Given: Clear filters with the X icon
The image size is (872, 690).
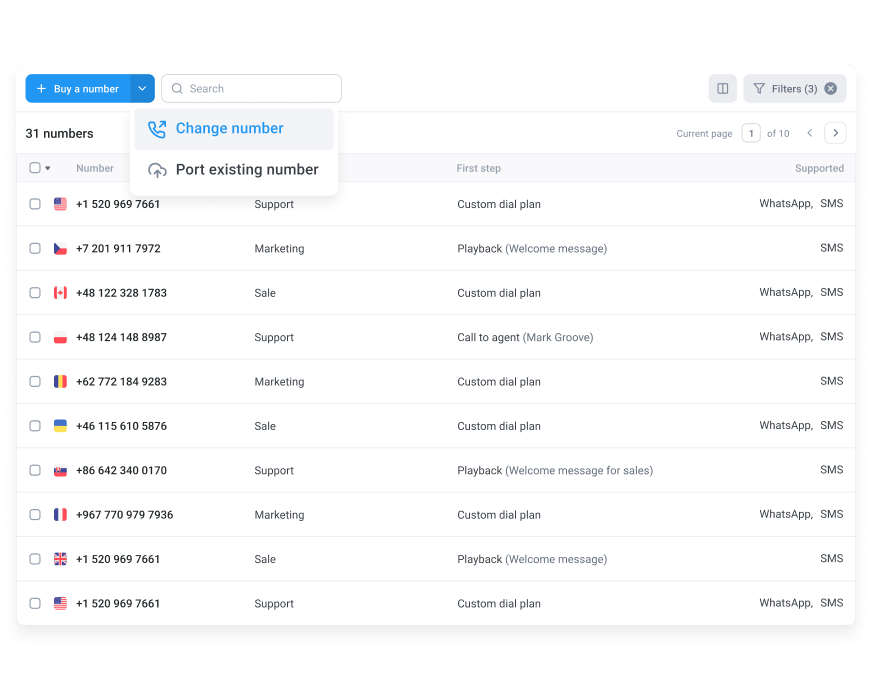Looking at the screenshot, I should 830,88.
